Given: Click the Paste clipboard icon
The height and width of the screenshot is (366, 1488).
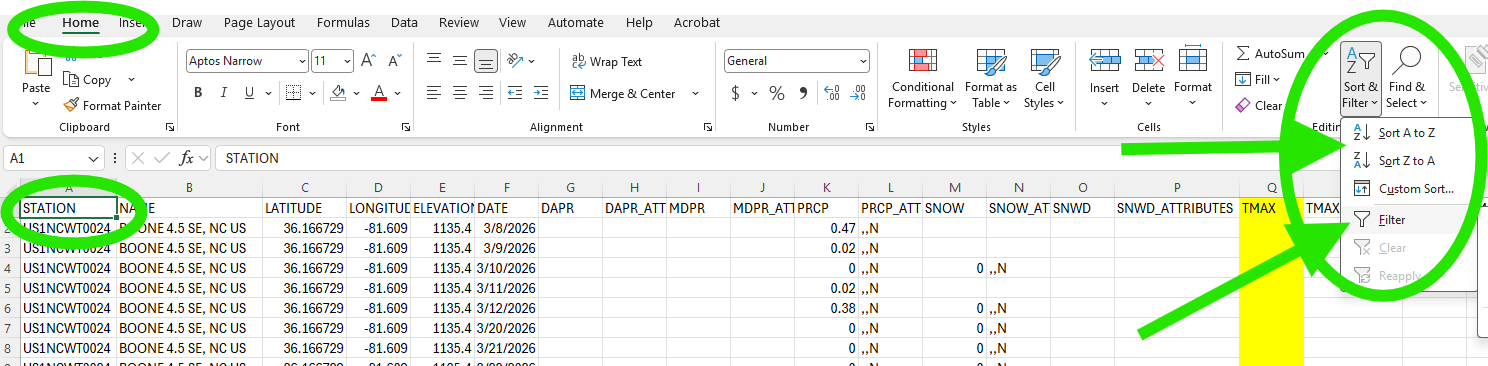Looking at the screenshot, I should tap(37, 64).
